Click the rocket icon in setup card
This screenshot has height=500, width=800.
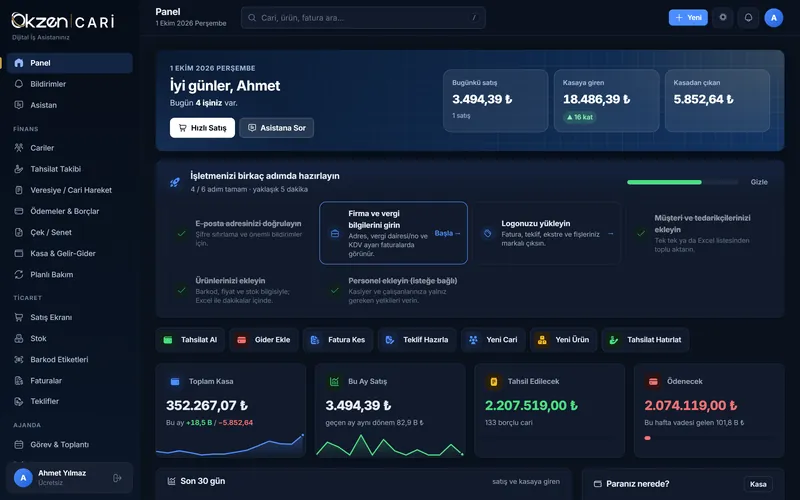click(174, 182)
